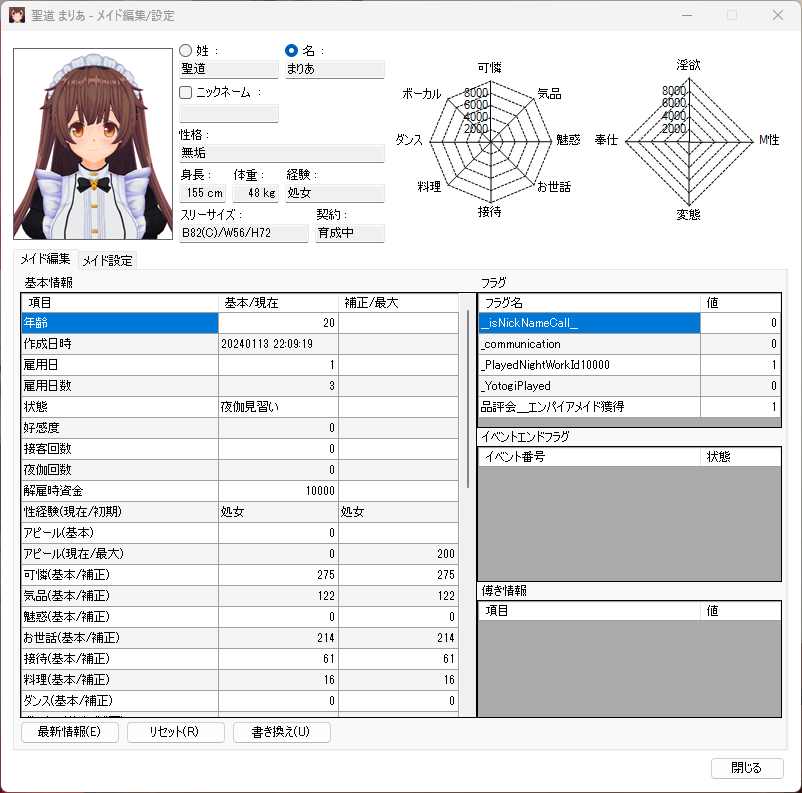Screen dimensions: 802x793
Task: Switch to the メイド設定 tab
Action: pos(107,260)
